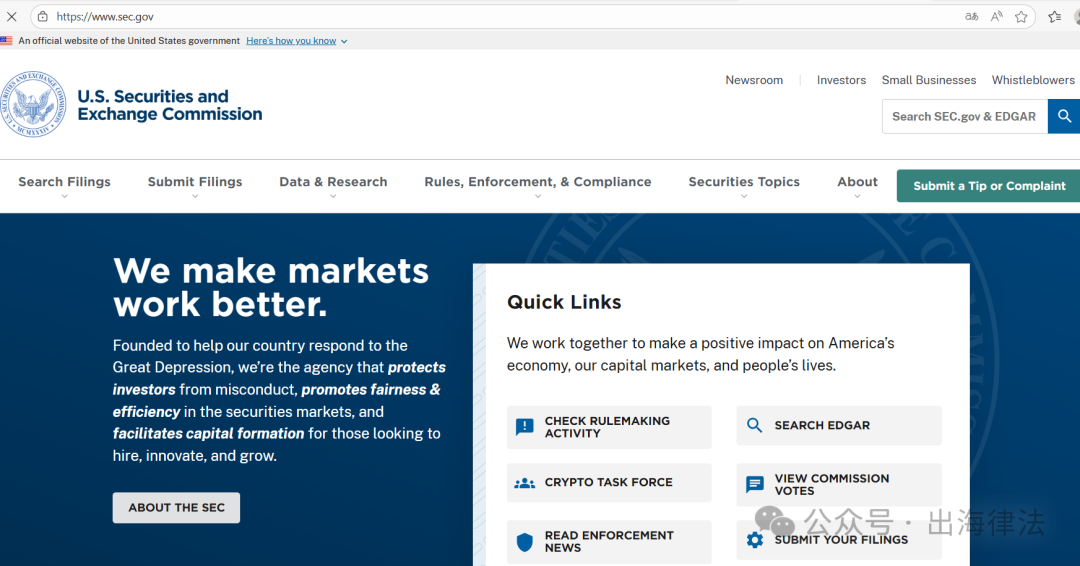Open CHECK RULEMAKING ACTIVITY quick link
1080x566 pixels.
[609, 427]
